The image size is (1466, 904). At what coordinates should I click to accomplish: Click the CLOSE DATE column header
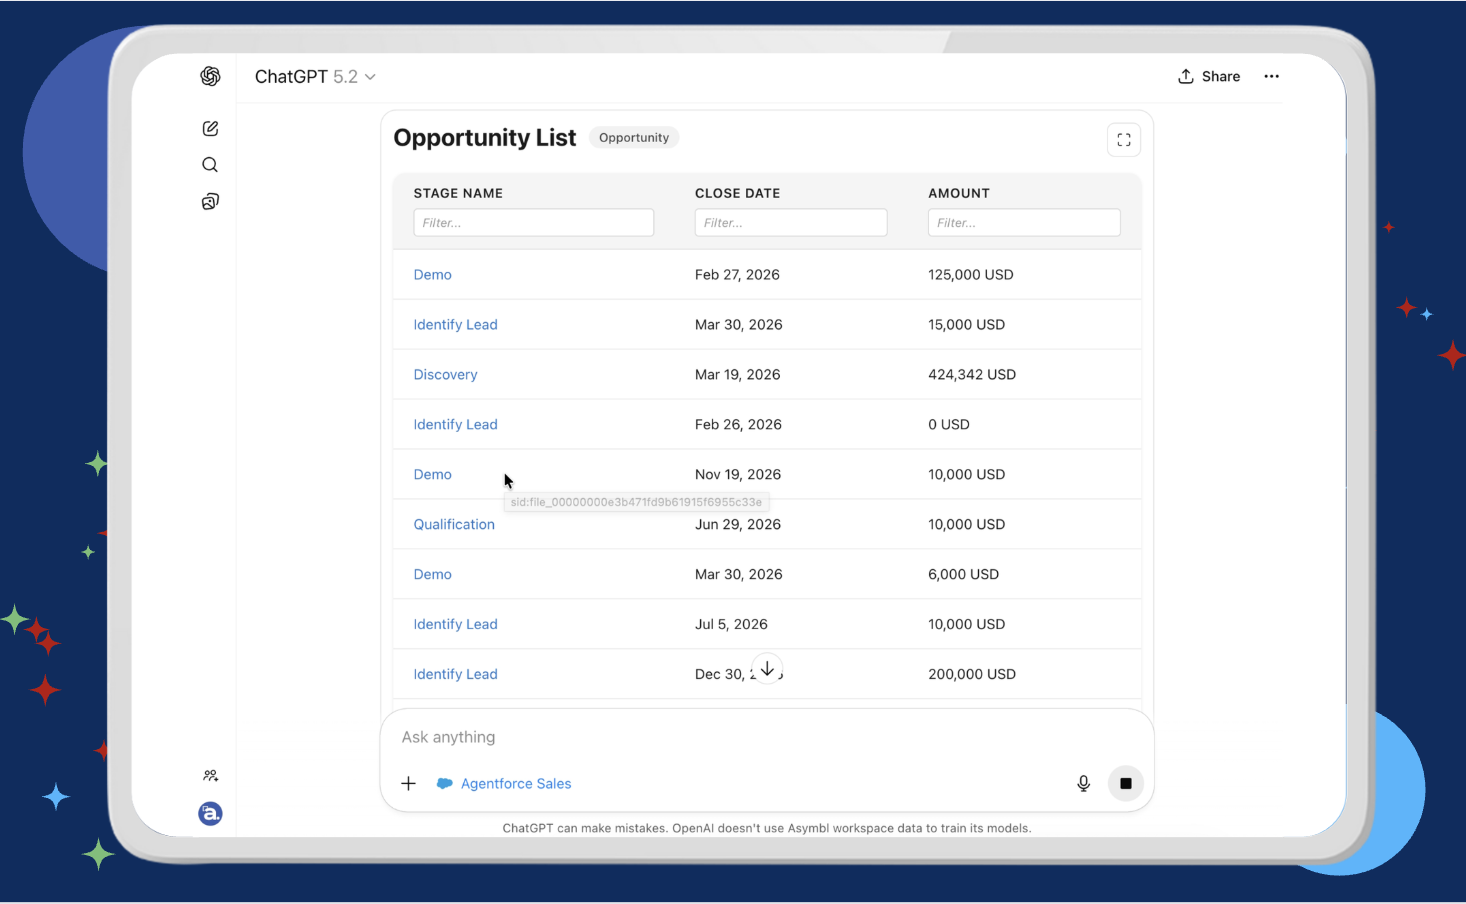pos(738,193)
